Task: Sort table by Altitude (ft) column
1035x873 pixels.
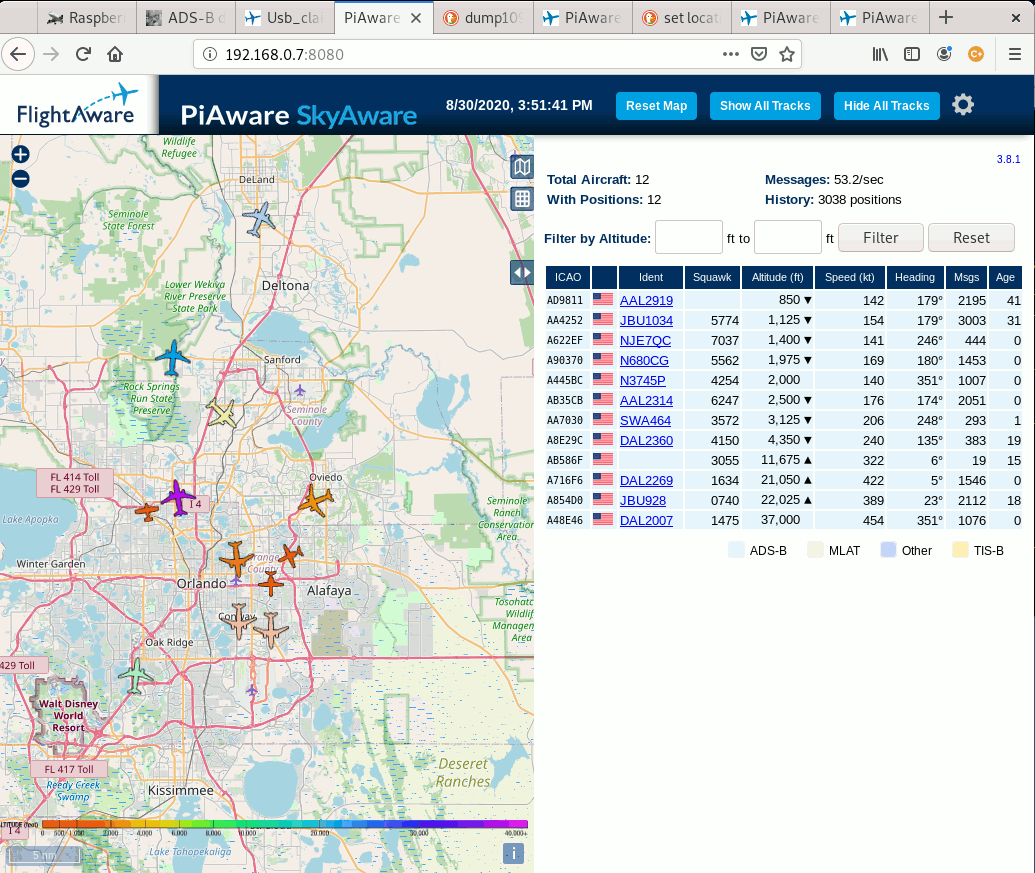Action: 777,277
